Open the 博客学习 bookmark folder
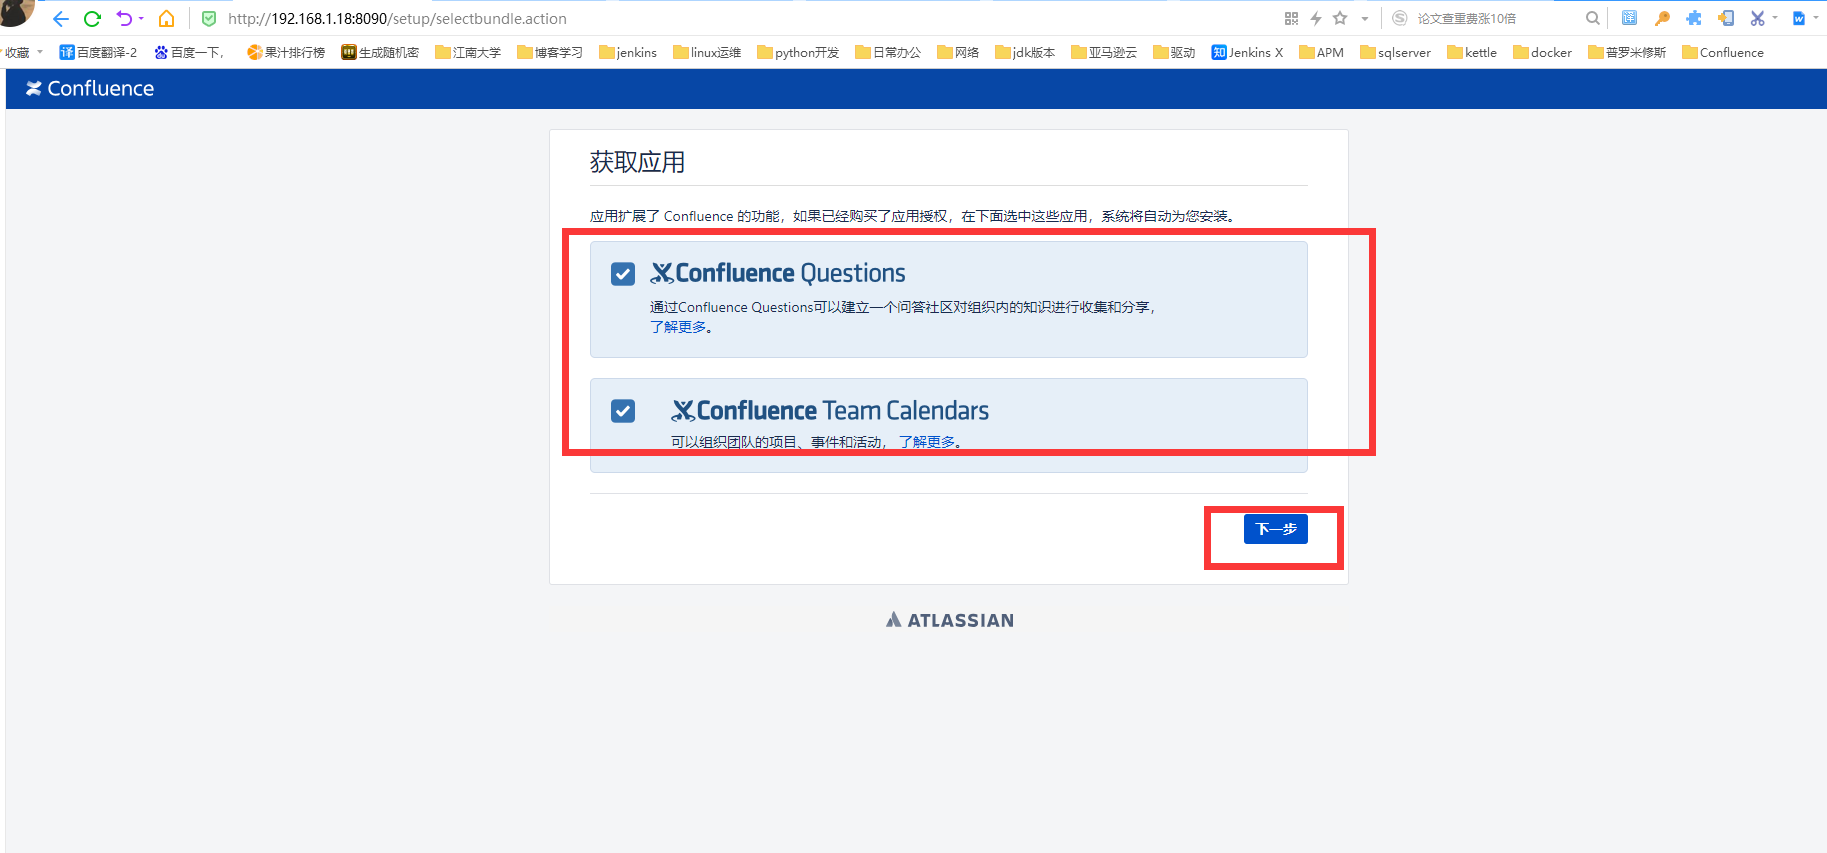1827x853 pixels. pyautogui.click(x=550, y=53)
